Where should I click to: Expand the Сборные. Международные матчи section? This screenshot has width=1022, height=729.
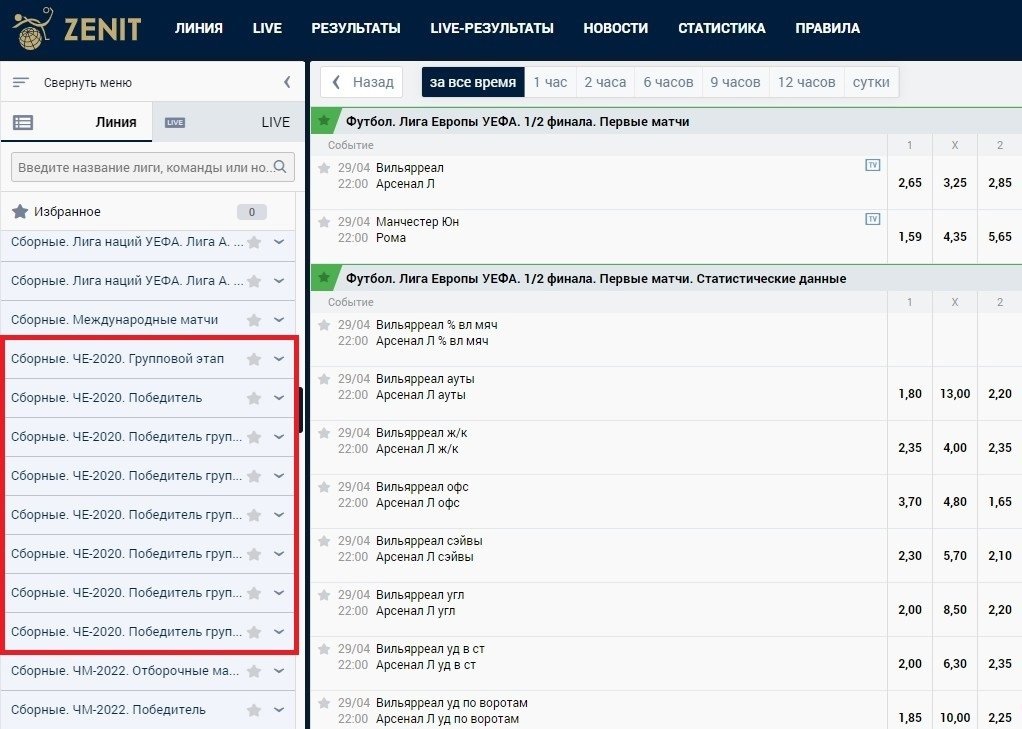[x=279, y=320]
